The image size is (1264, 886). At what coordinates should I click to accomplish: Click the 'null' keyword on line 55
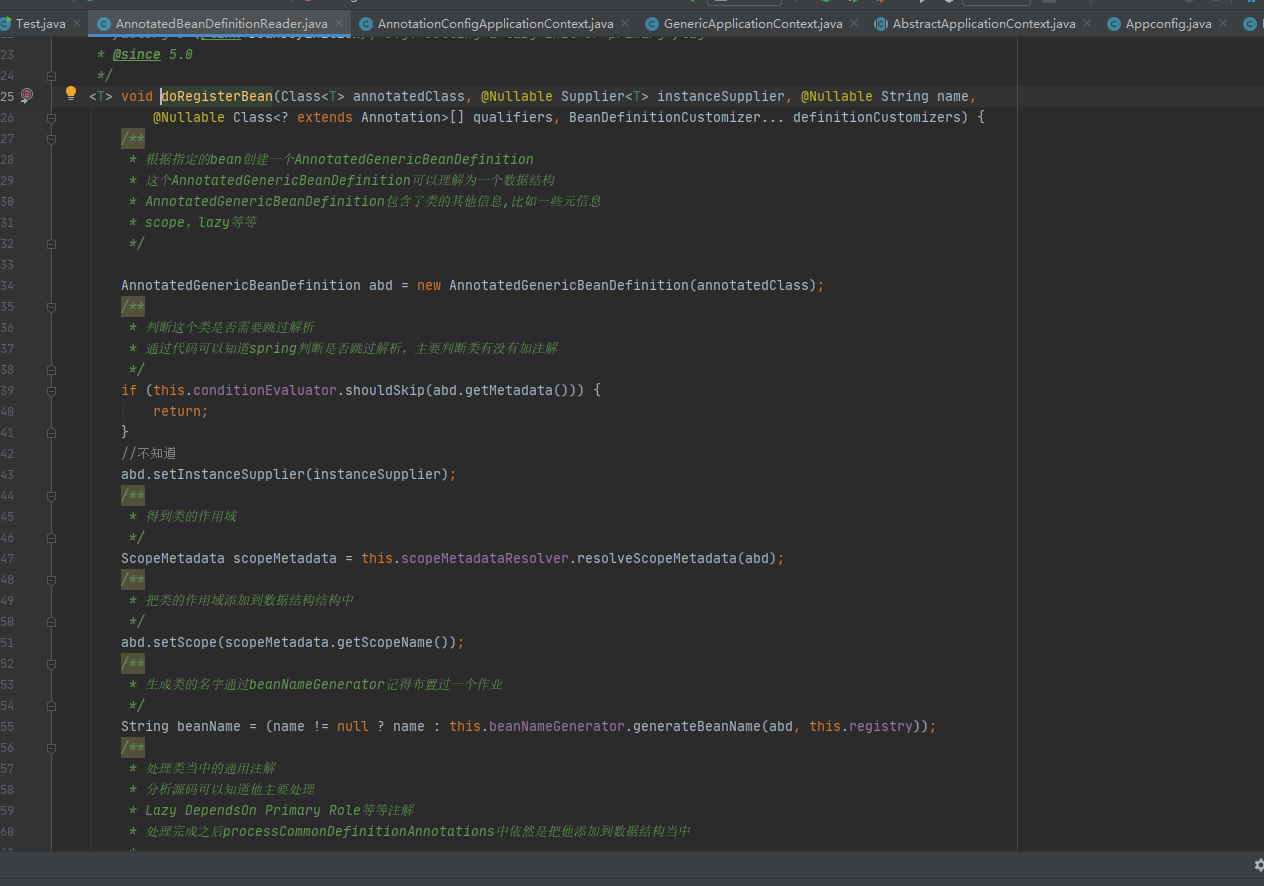[x=353, y=726]
